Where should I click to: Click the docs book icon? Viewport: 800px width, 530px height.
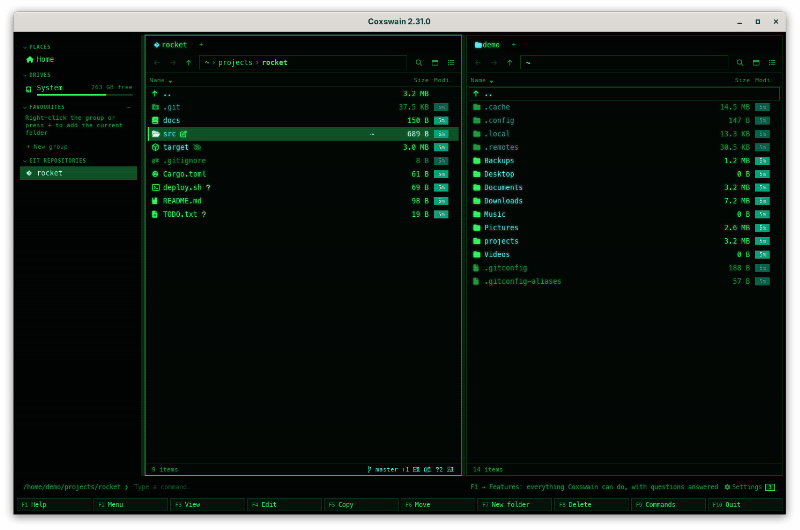point(156,120)
